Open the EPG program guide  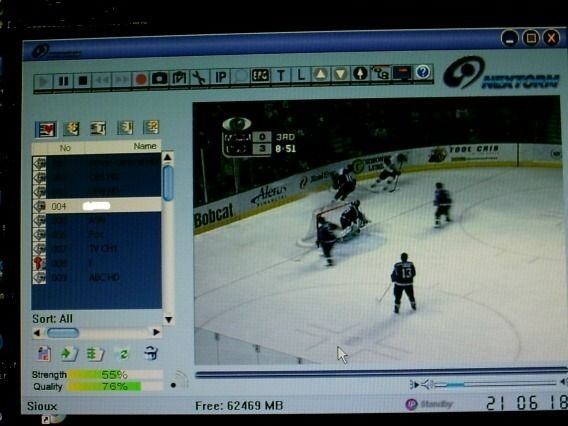260,75
